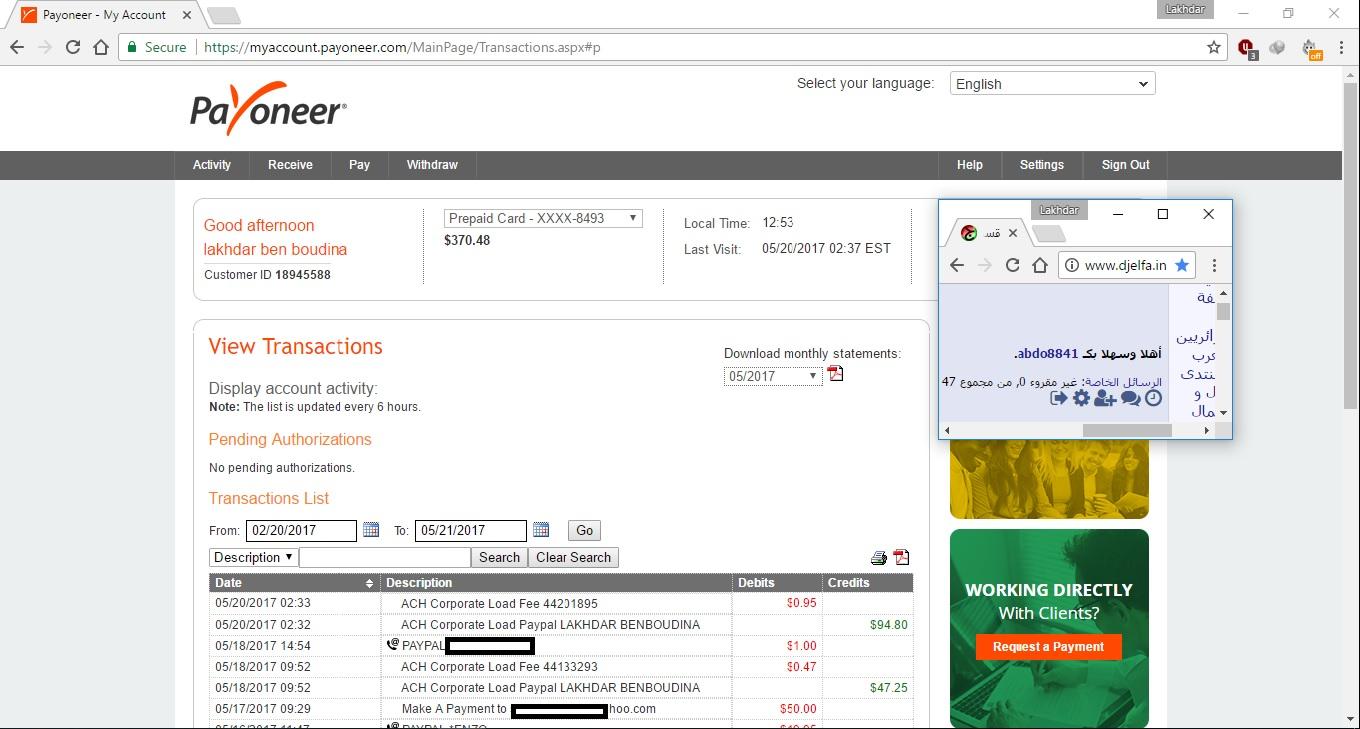The height and width of the screenshot is (729, 1360).
Task: Click the forum add-friend icon
Action: (x=1105, y=398)
